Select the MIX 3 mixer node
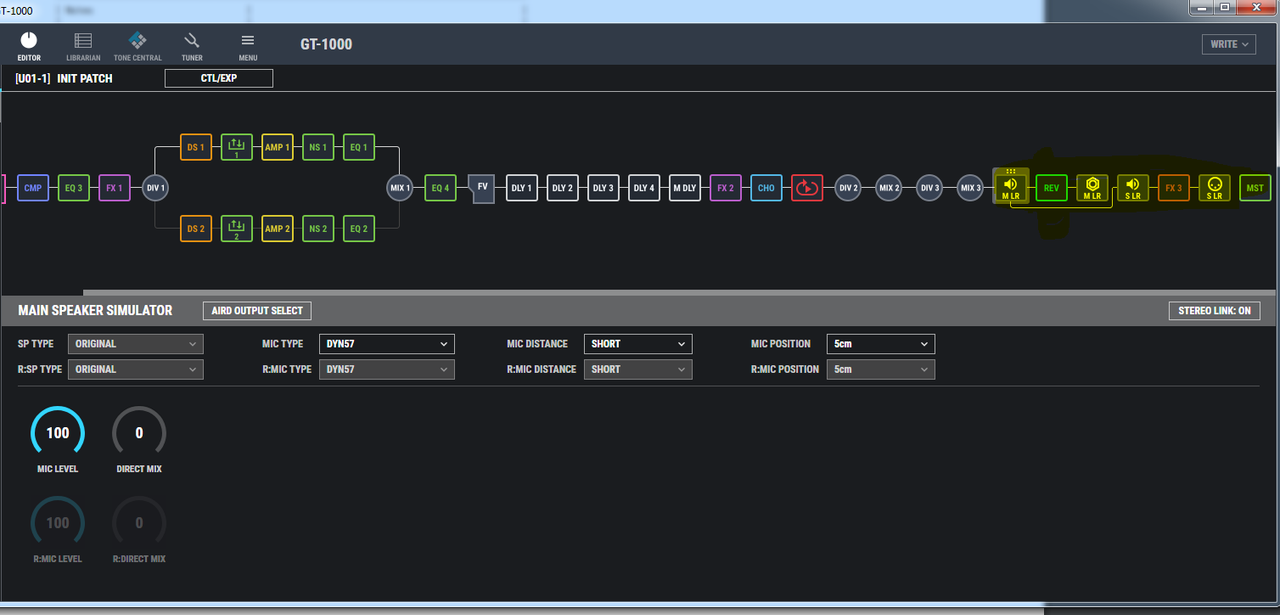The height and width of the screenshot is (615, 1280). tap(970, 187)
